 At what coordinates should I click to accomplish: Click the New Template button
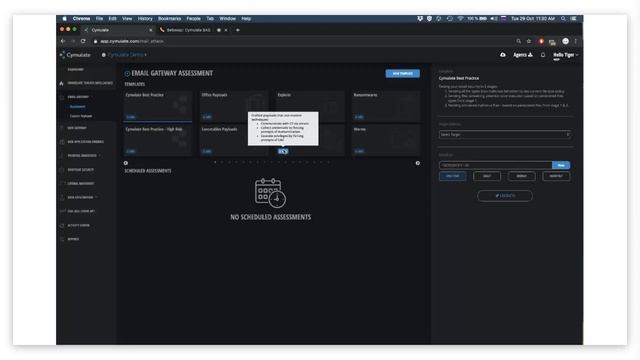402,73
